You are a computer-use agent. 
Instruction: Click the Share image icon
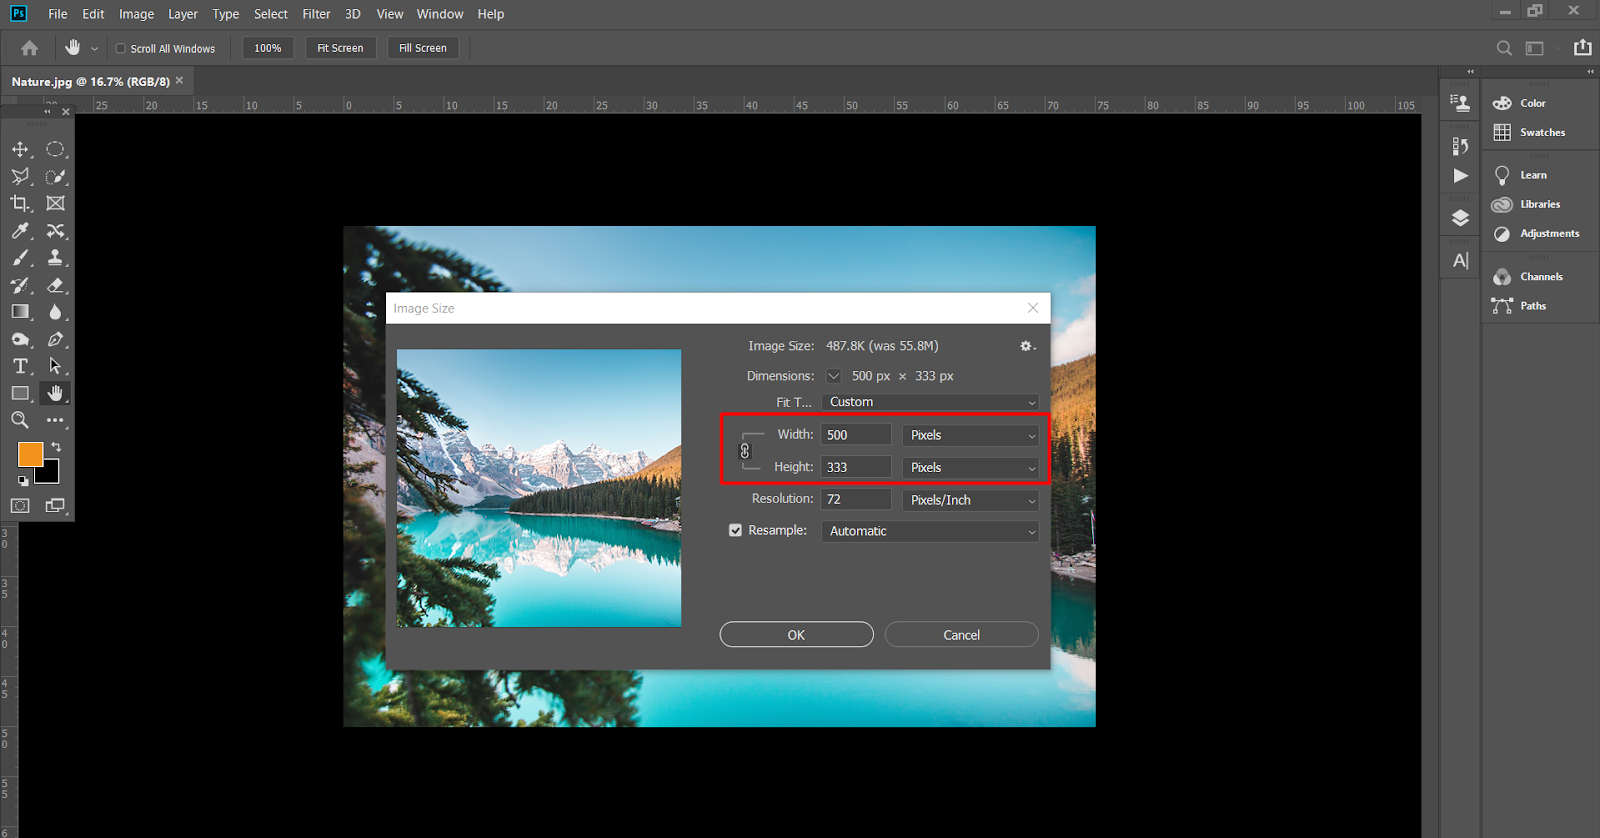1582,47
